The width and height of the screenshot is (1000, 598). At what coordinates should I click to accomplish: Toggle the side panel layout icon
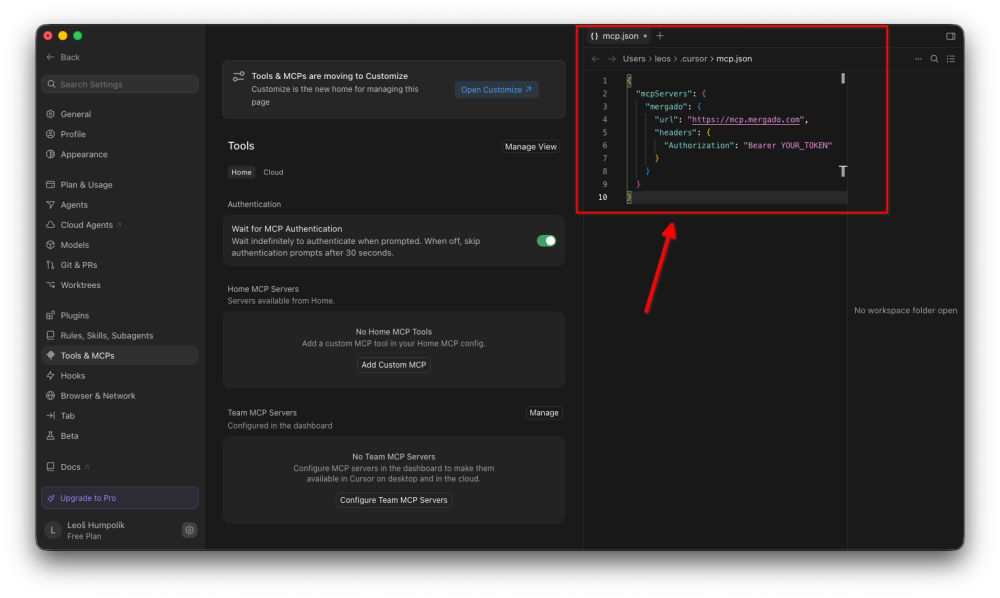click(950, 36)
